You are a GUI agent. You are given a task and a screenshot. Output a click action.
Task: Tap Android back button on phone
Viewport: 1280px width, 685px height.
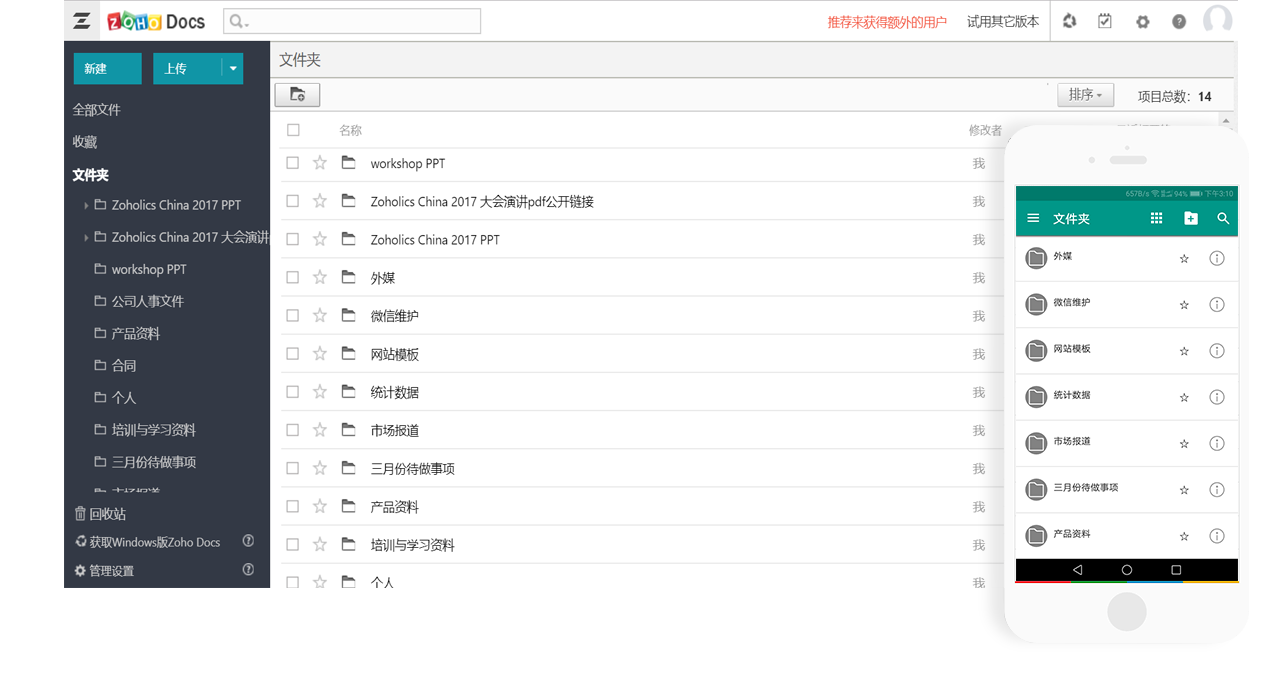(x=1077, y=570)
